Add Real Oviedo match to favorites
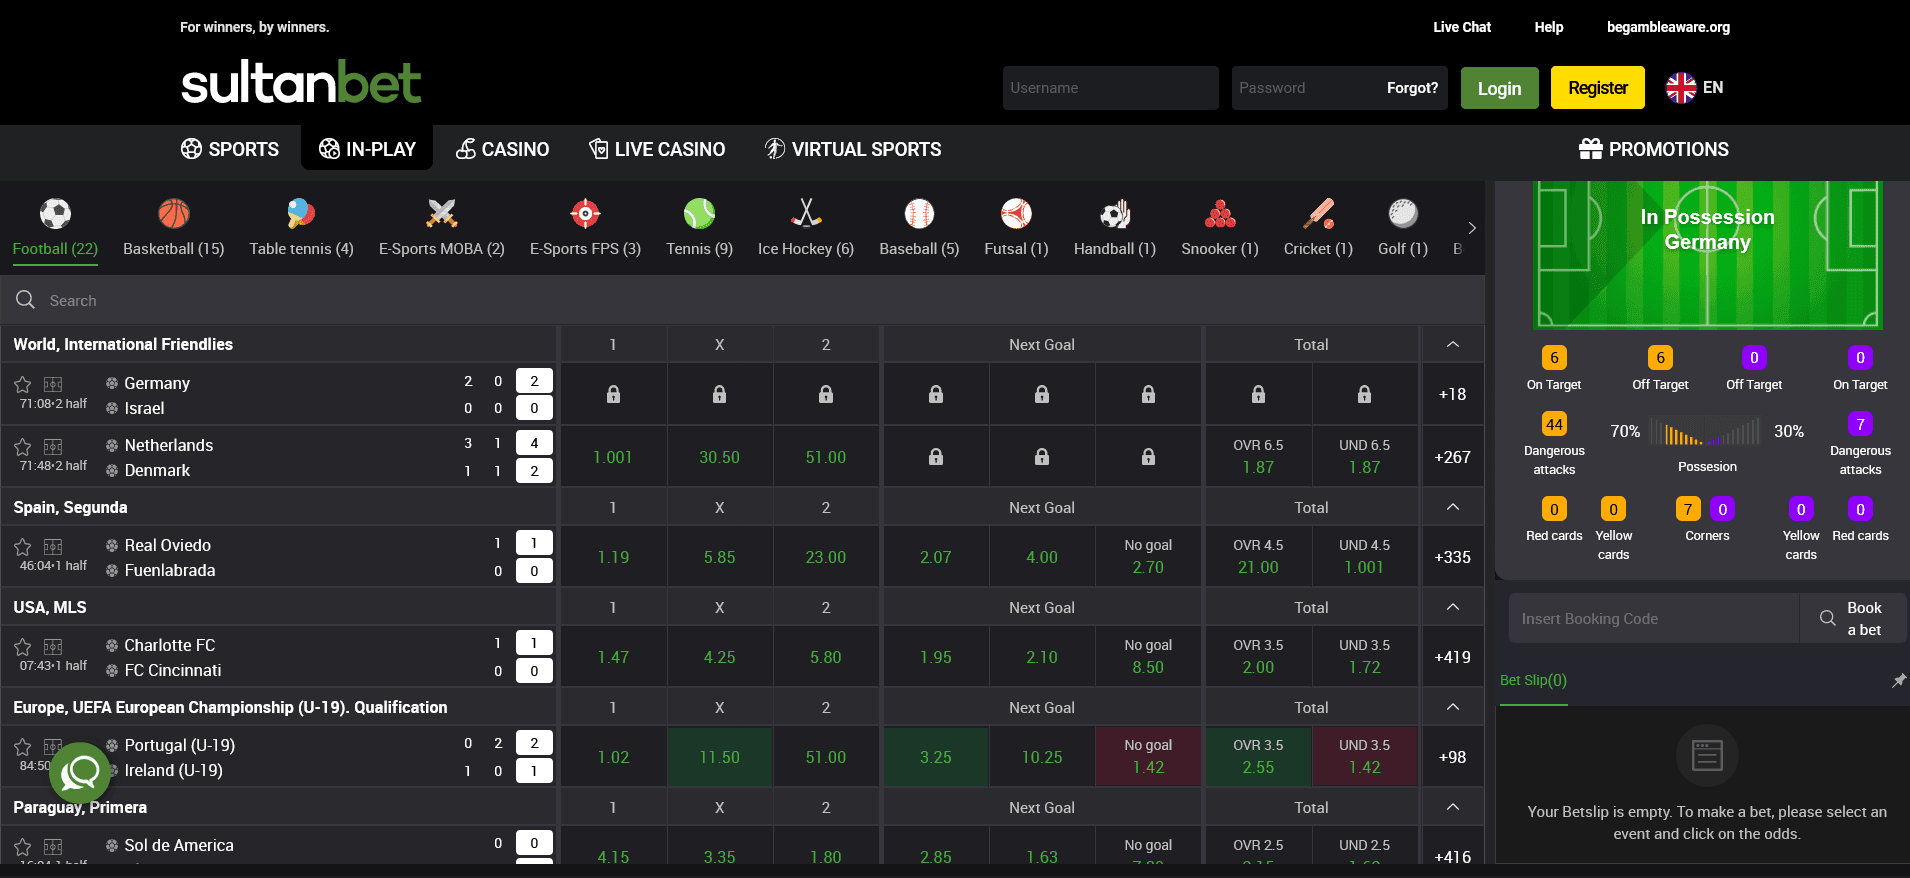 [x=23, y=547]
